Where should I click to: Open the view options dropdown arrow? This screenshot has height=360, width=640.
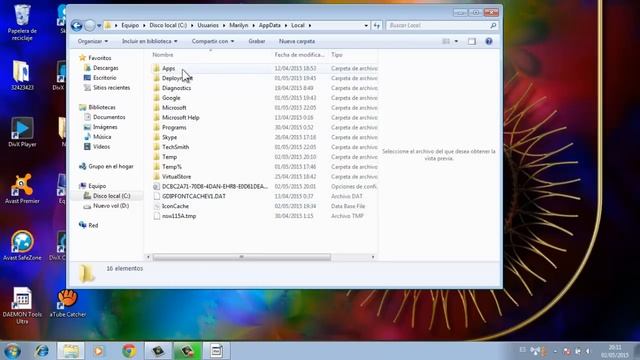point(456,41)
